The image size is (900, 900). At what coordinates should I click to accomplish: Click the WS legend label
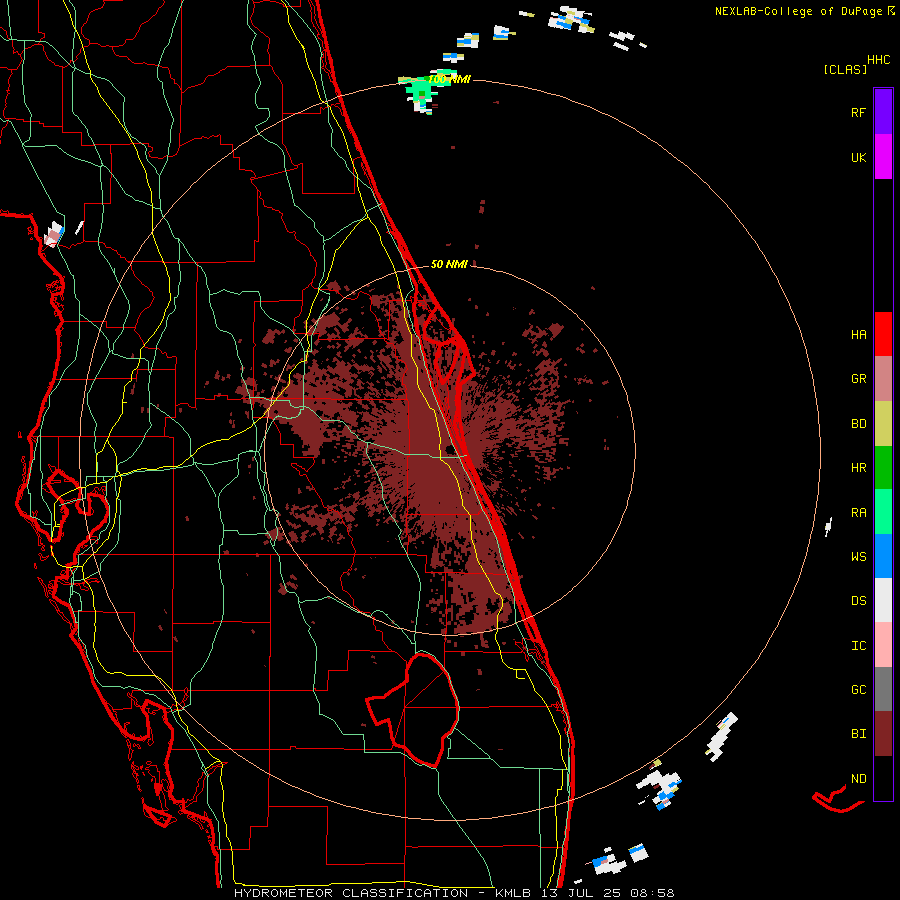pos(858,557)
